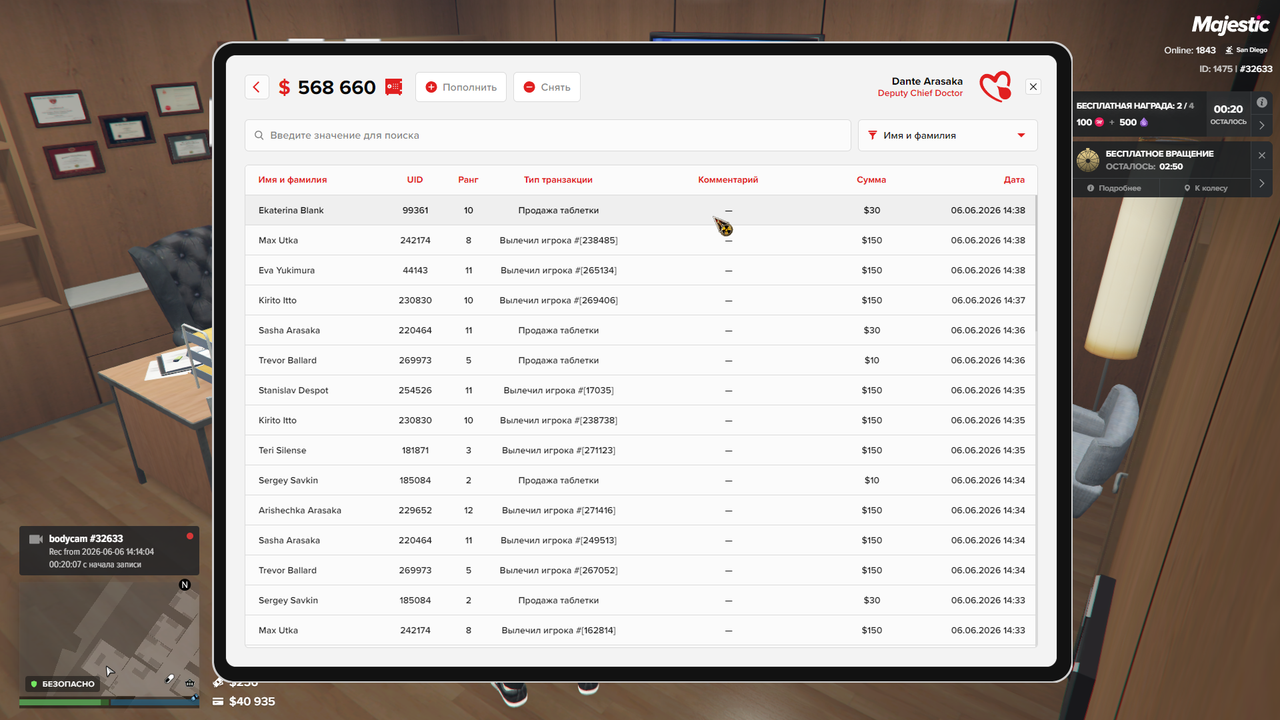Click Dante Arasaka profile name
The width and height of the screenshot is (1280, 720).
click(x=927, y=81)
